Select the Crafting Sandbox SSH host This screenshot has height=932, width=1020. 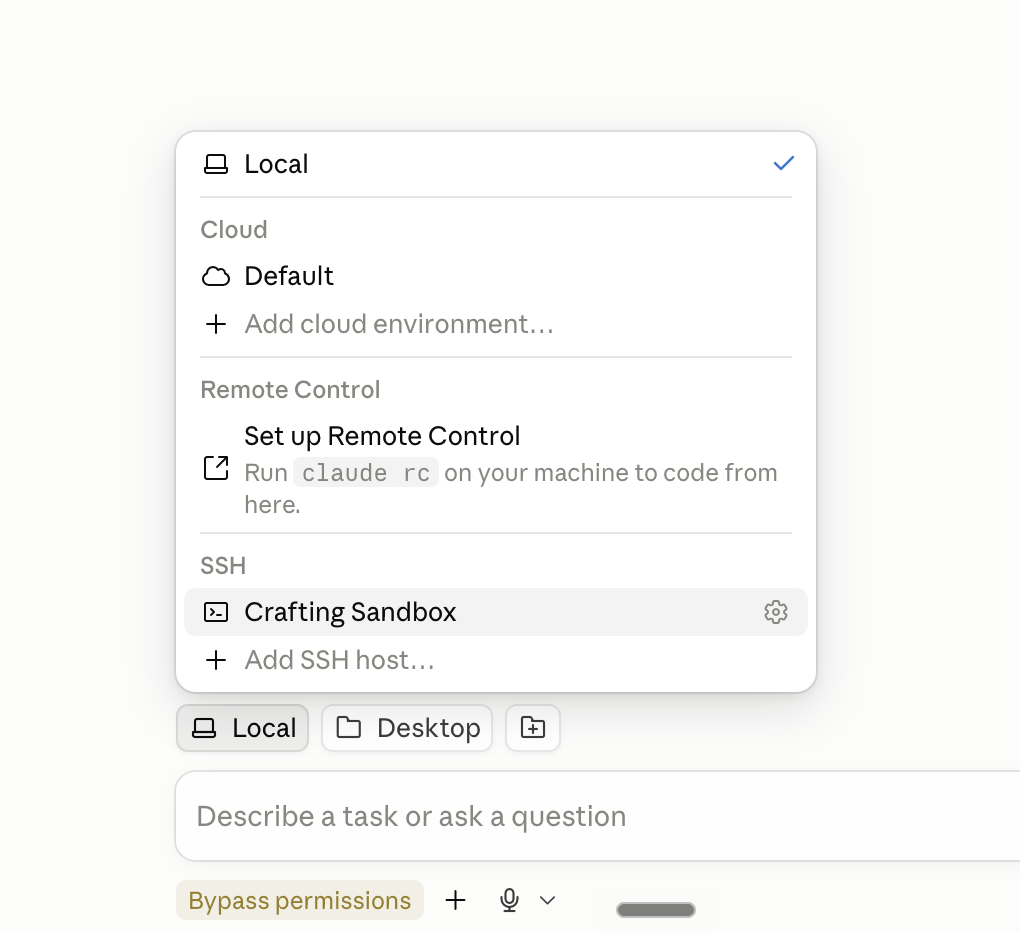click(496, 612)
